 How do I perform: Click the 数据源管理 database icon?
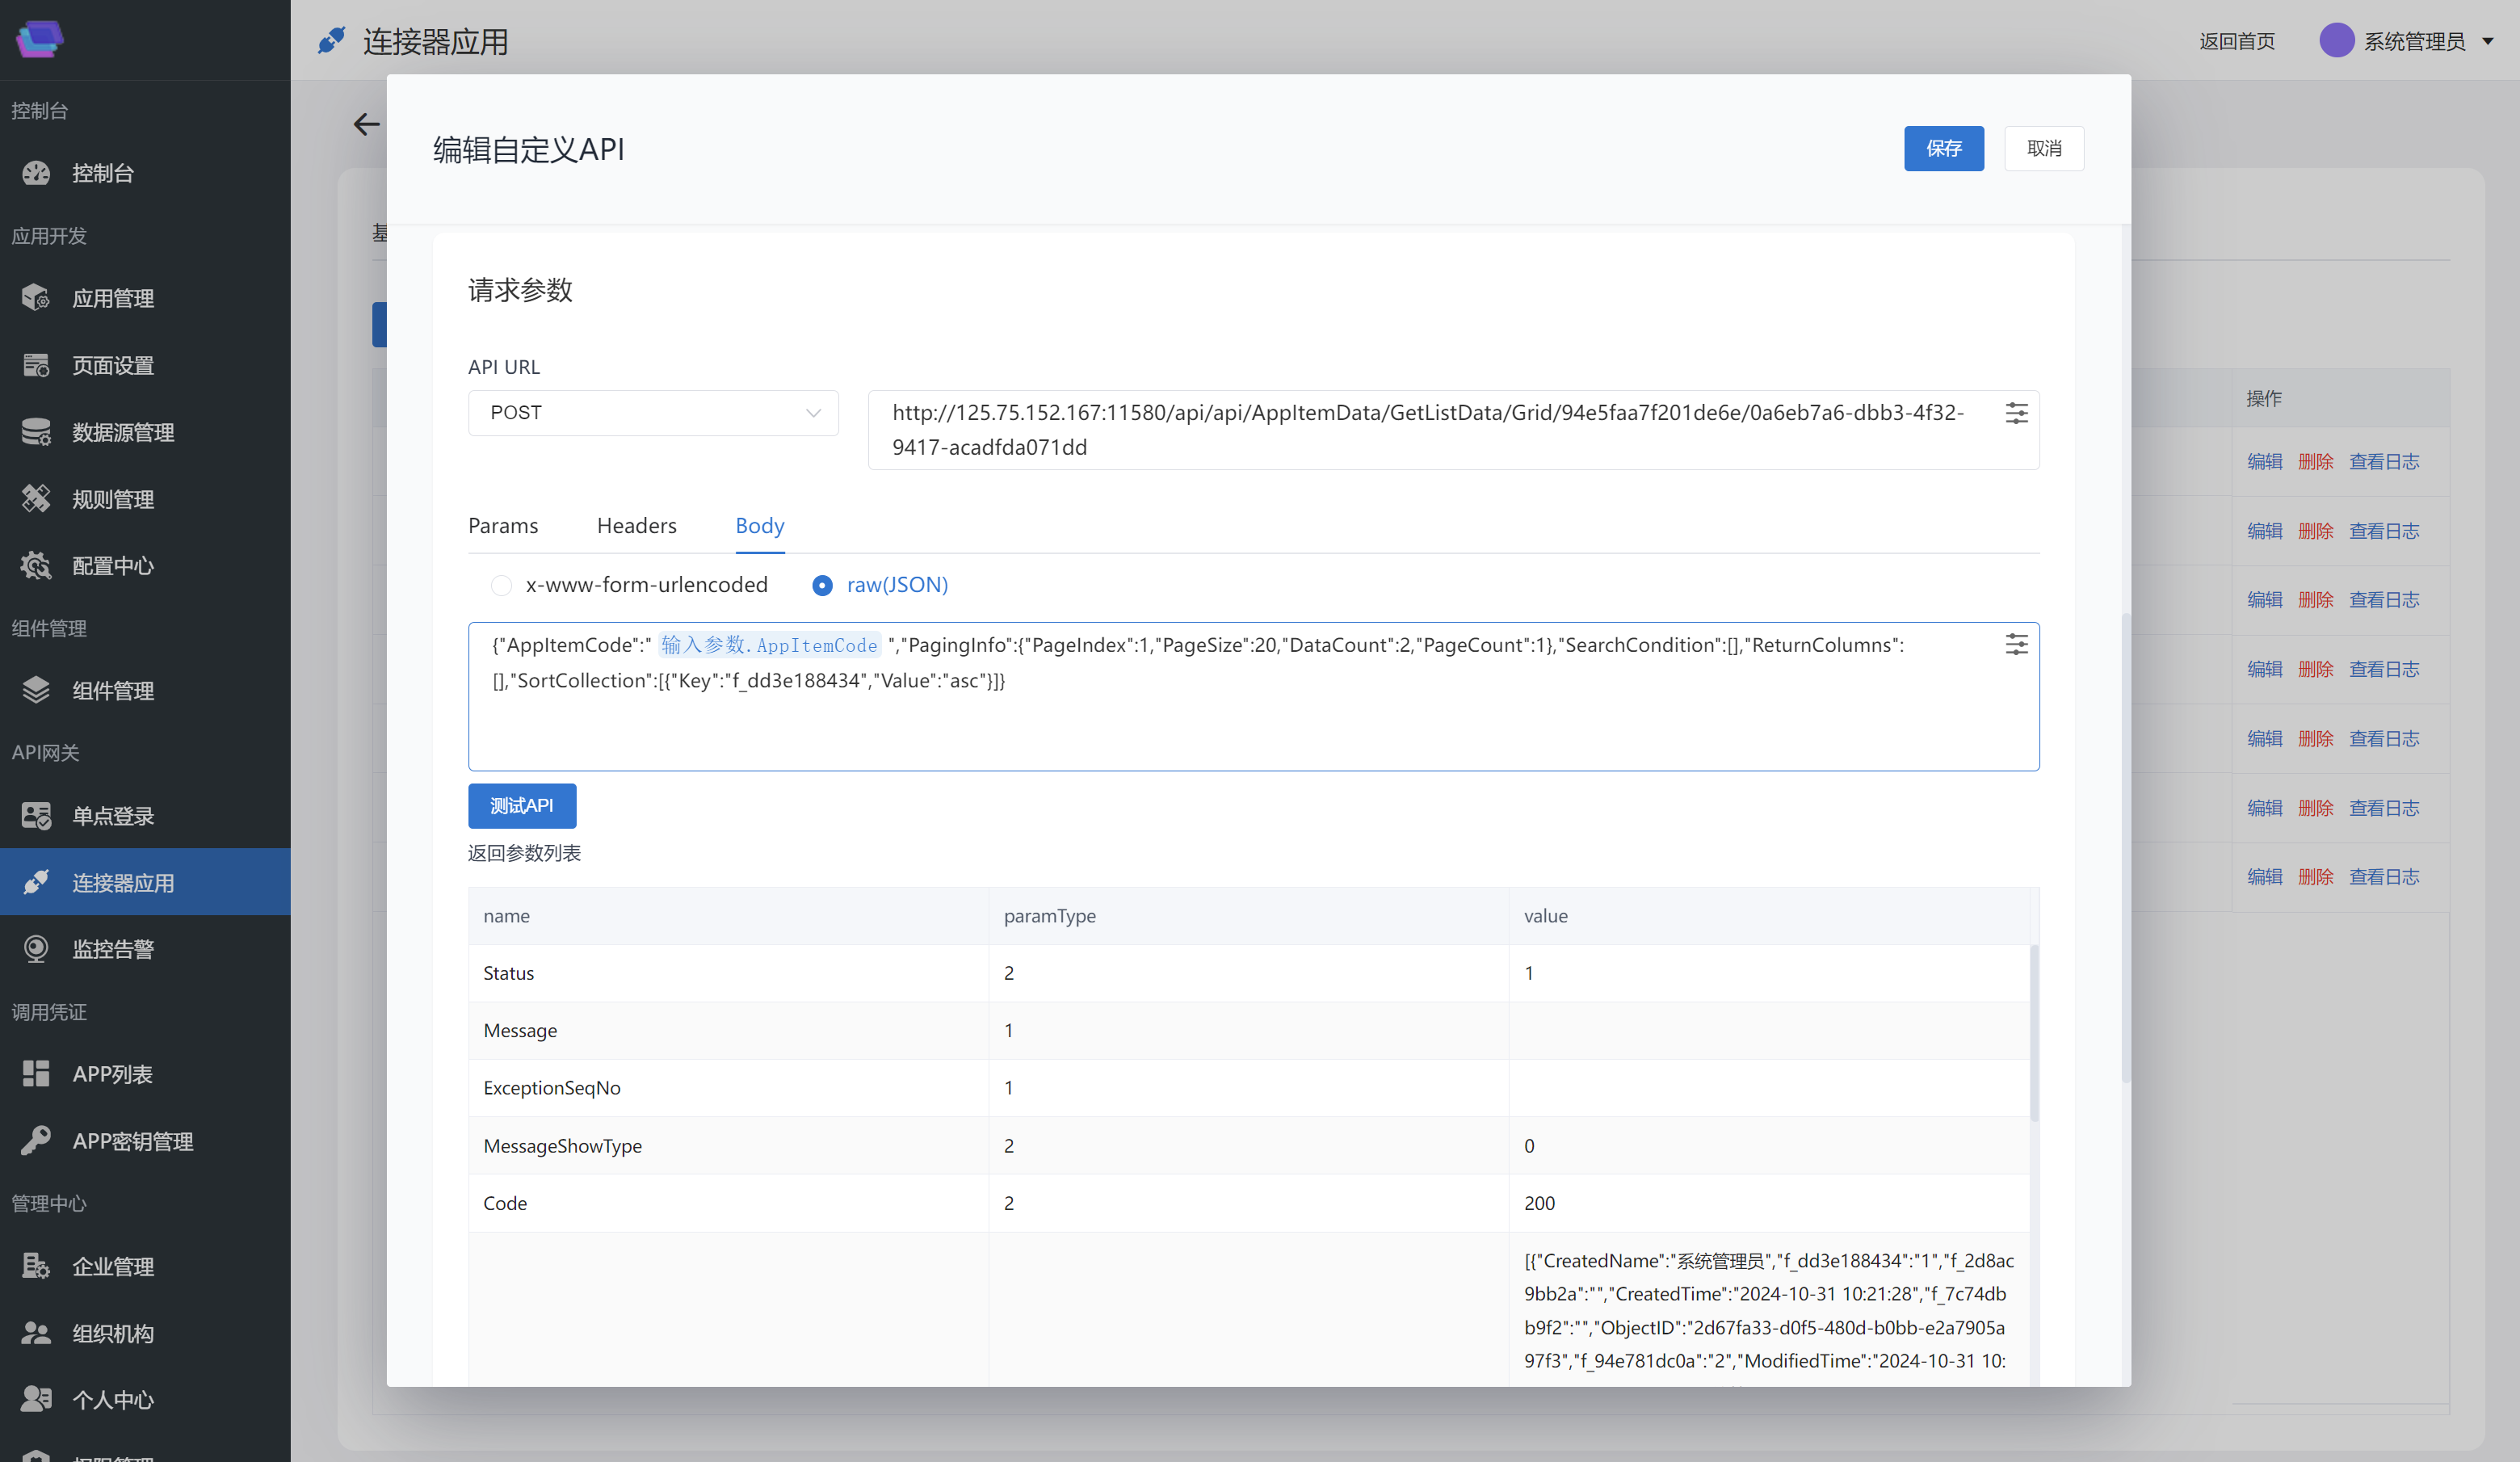(36, 432)
